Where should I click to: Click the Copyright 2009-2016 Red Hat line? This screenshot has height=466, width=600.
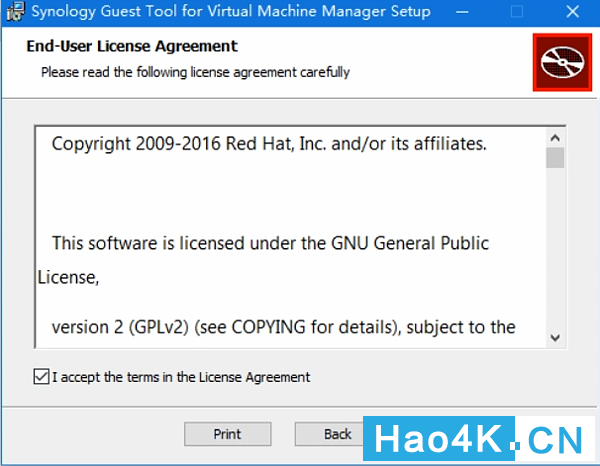(x=269, y=144)
